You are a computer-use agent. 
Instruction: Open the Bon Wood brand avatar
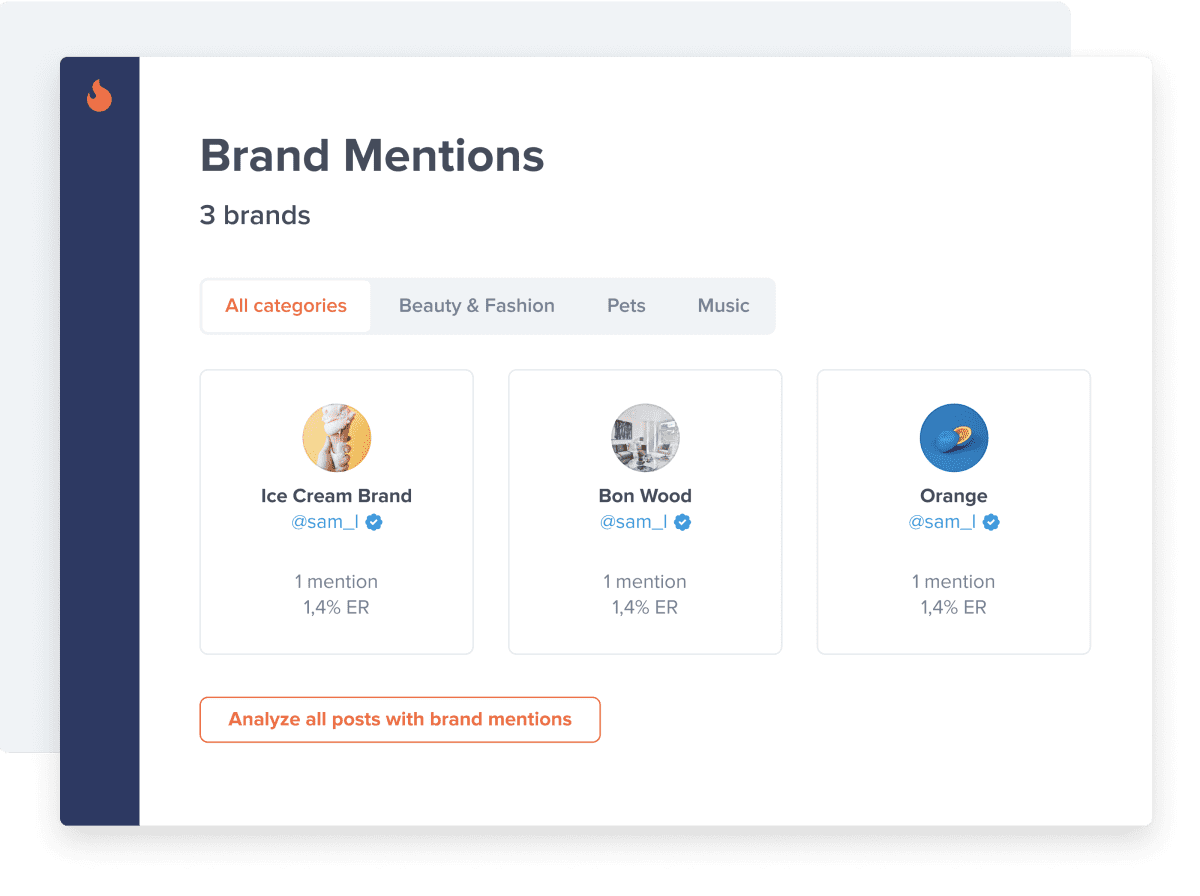[645, 437]
